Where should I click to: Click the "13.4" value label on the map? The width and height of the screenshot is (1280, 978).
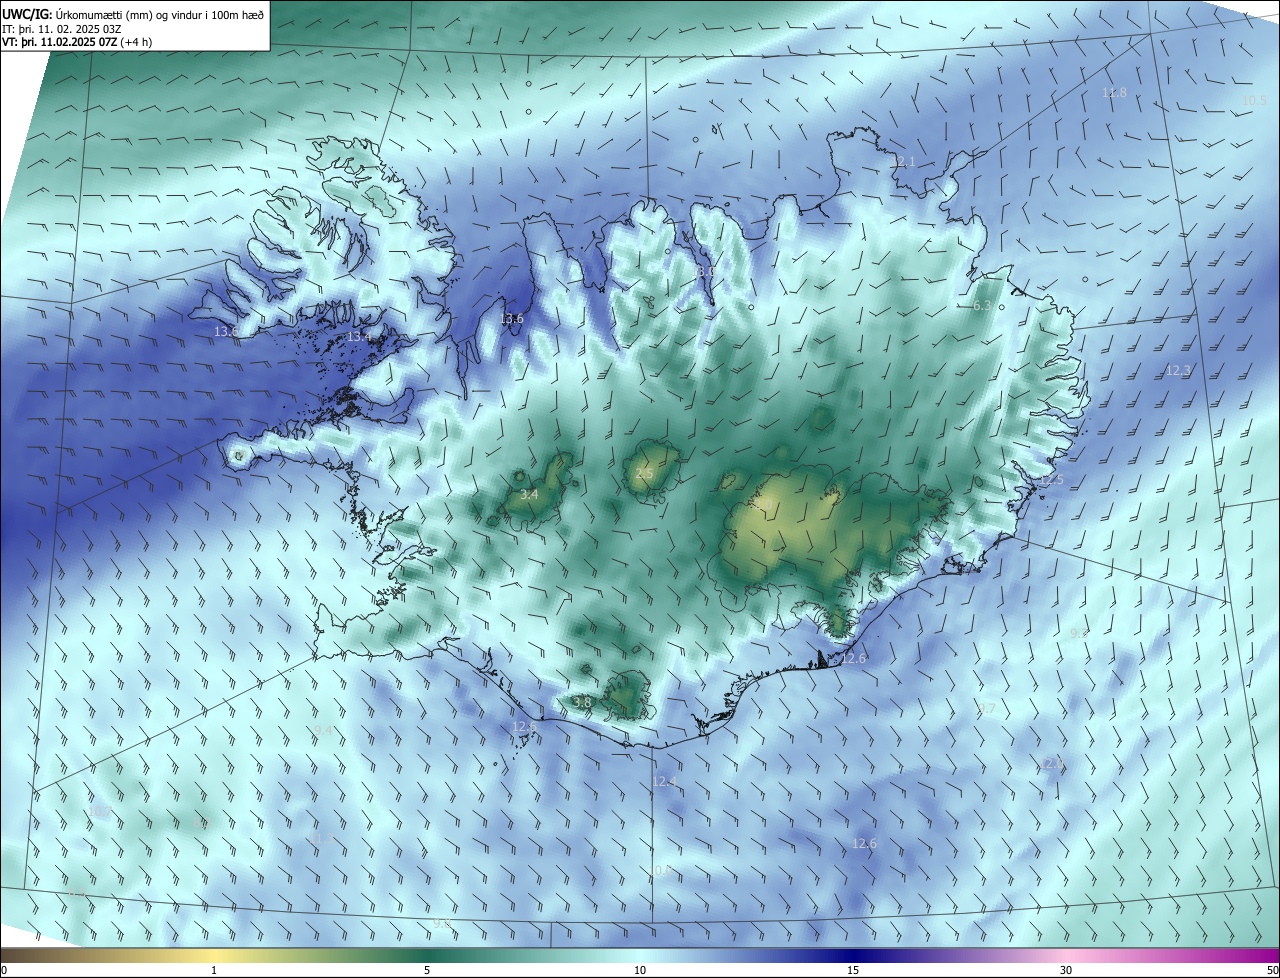(359, 338)
